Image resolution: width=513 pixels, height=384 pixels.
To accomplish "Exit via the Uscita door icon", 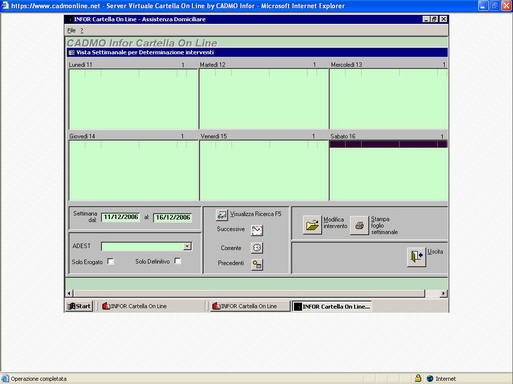I will (x=416, y=257).
